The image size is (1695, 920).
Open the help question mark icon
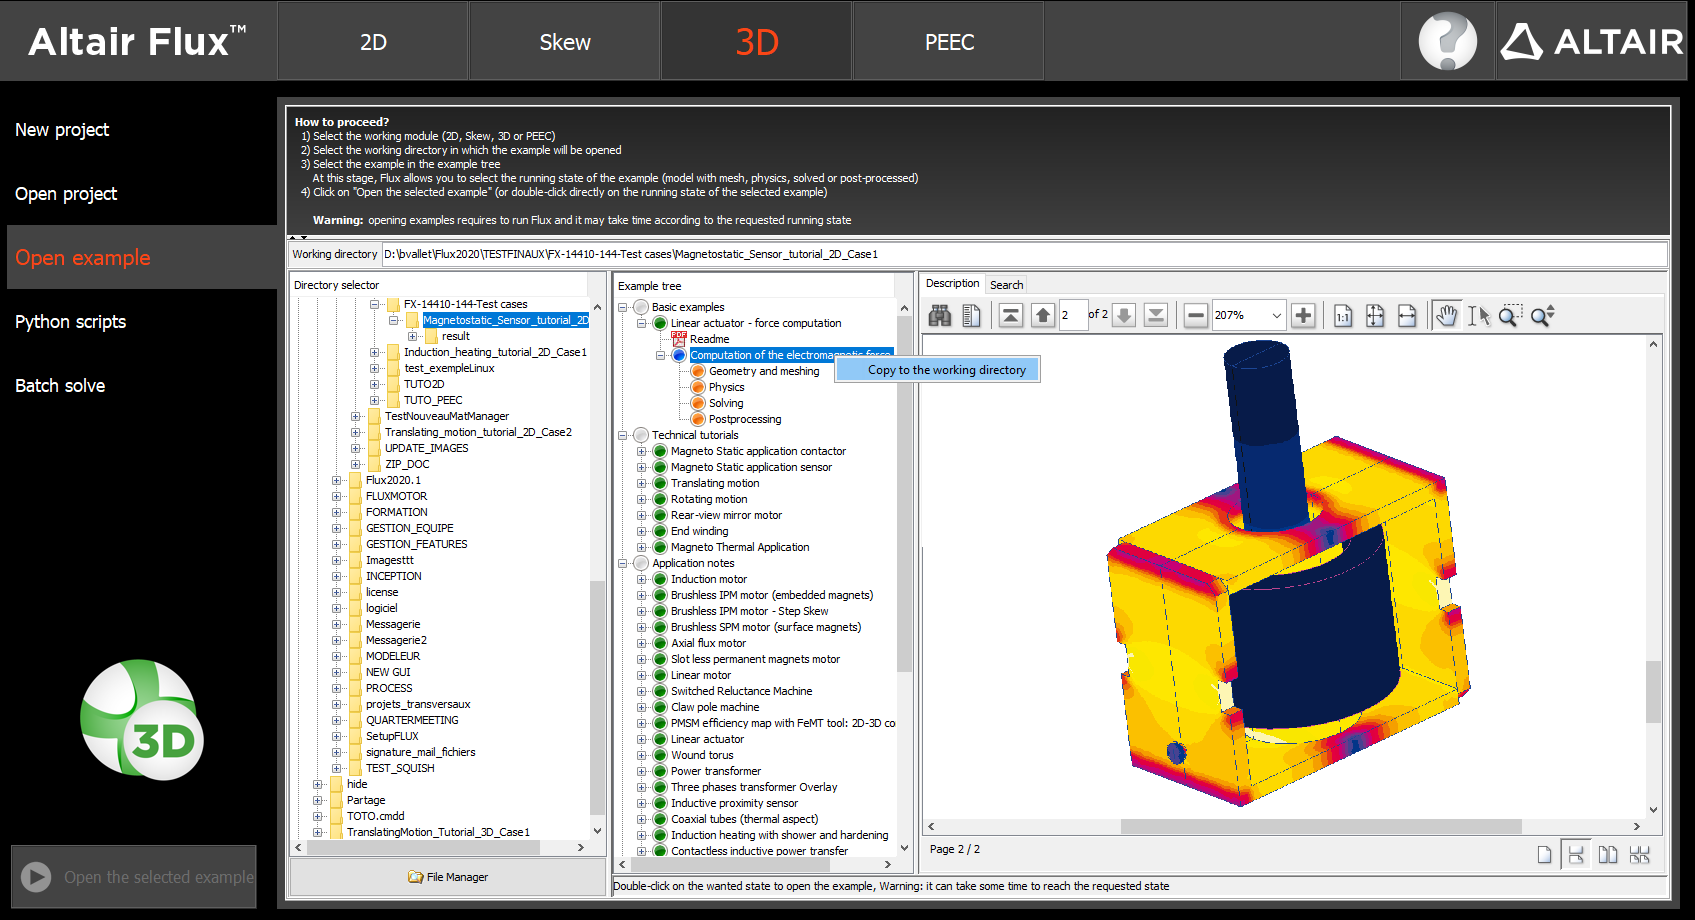point(1447,41)
